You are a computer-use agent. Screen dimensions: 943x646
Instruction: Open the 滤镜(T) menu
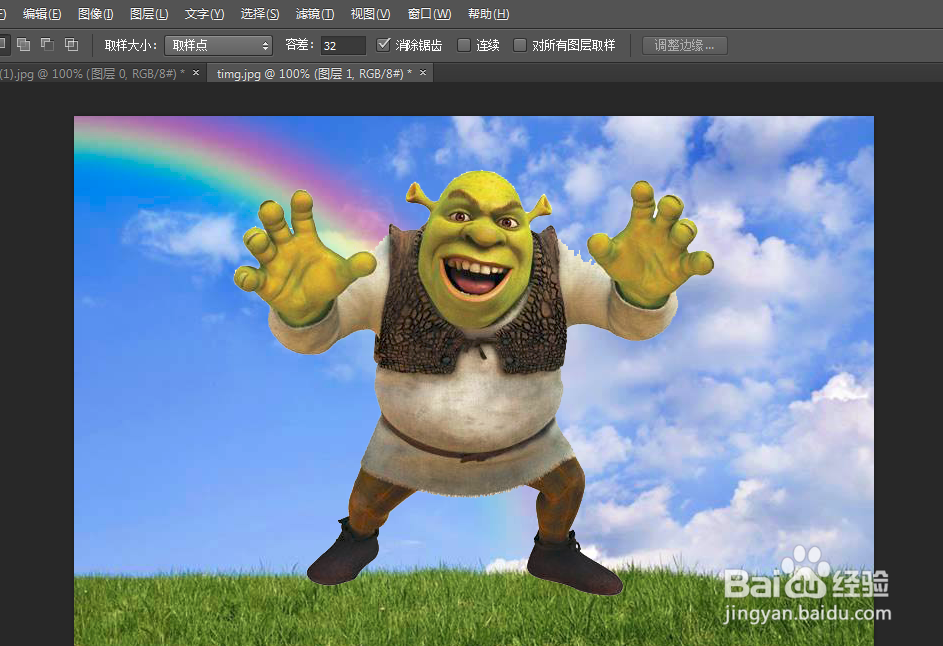[x=315, y=14]
